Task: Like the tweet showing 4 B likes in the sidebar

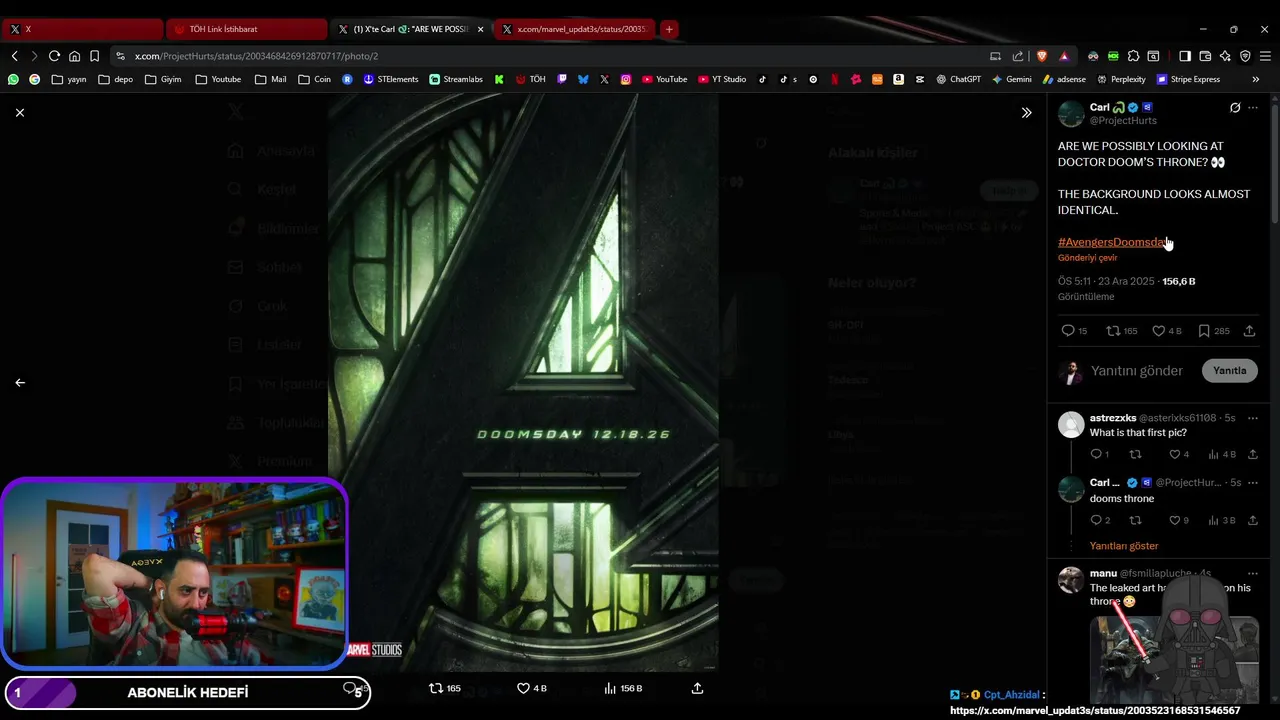Action: coord(1167,331)
